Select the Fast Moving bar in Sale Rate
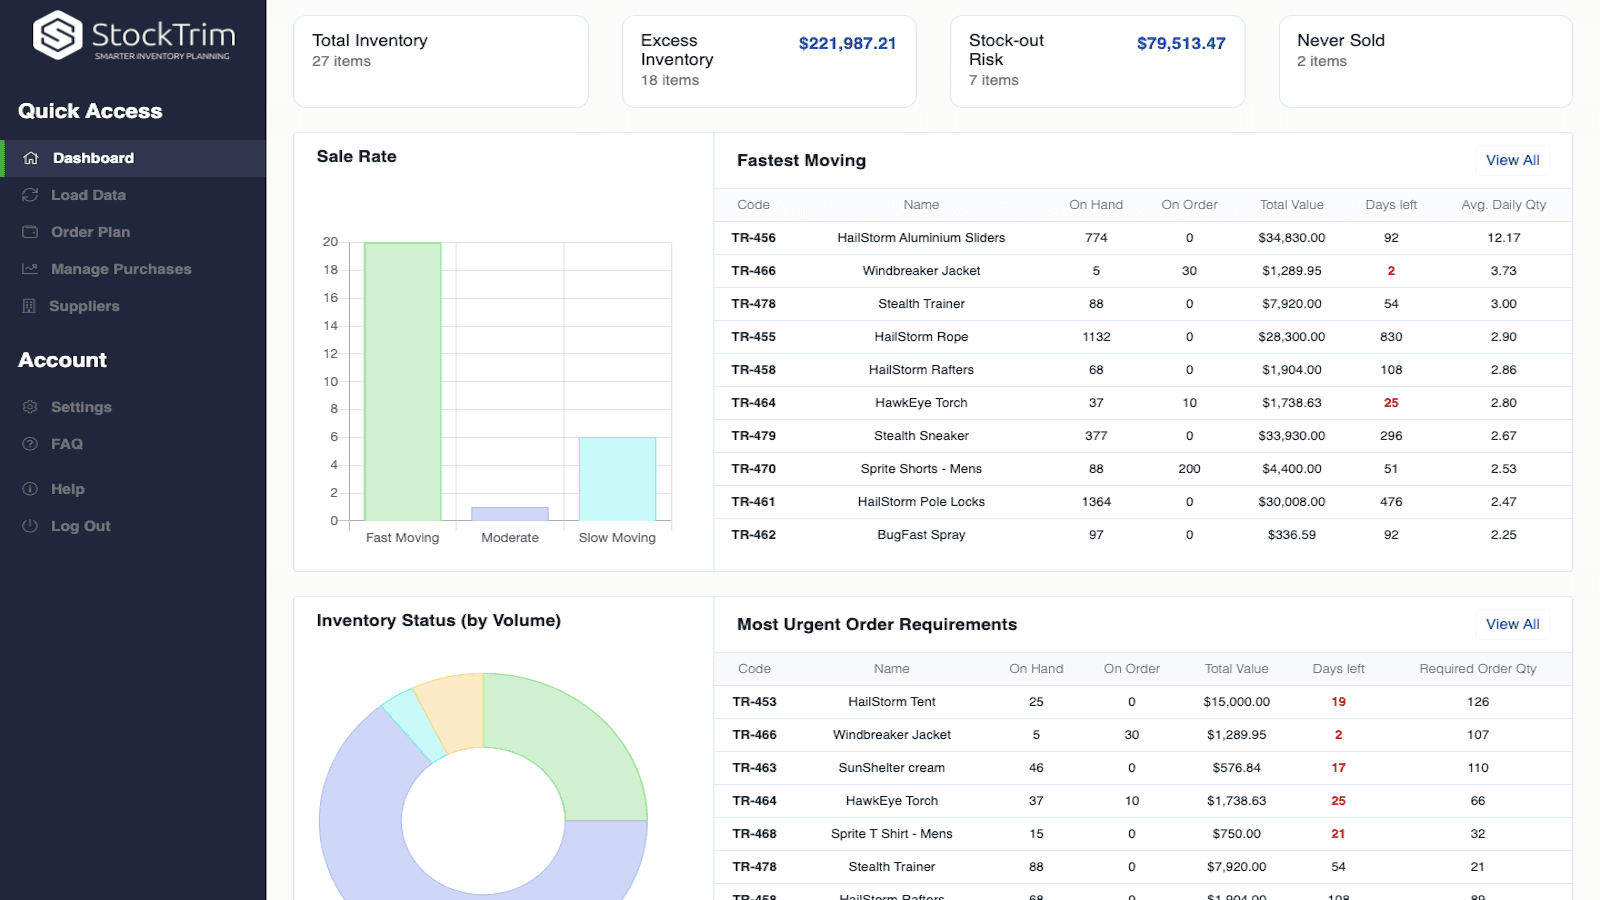The image size is (1600, 900). tap(402, 380)
